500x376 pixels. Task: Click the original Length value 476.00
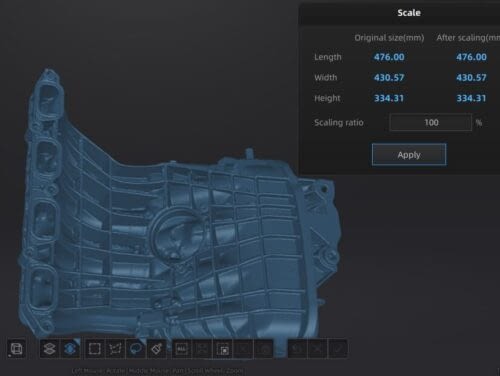pos(389,57)
